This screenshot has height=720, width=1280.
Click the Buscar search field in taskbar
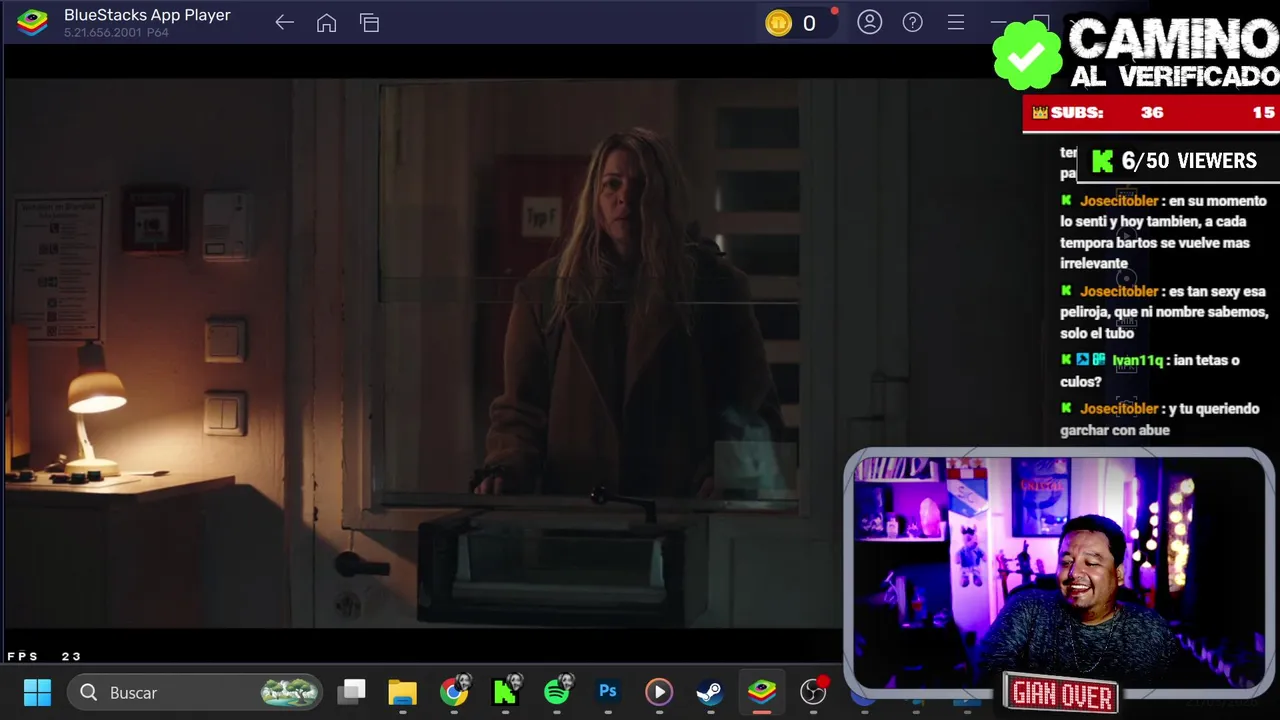click(x=196, y=692)
